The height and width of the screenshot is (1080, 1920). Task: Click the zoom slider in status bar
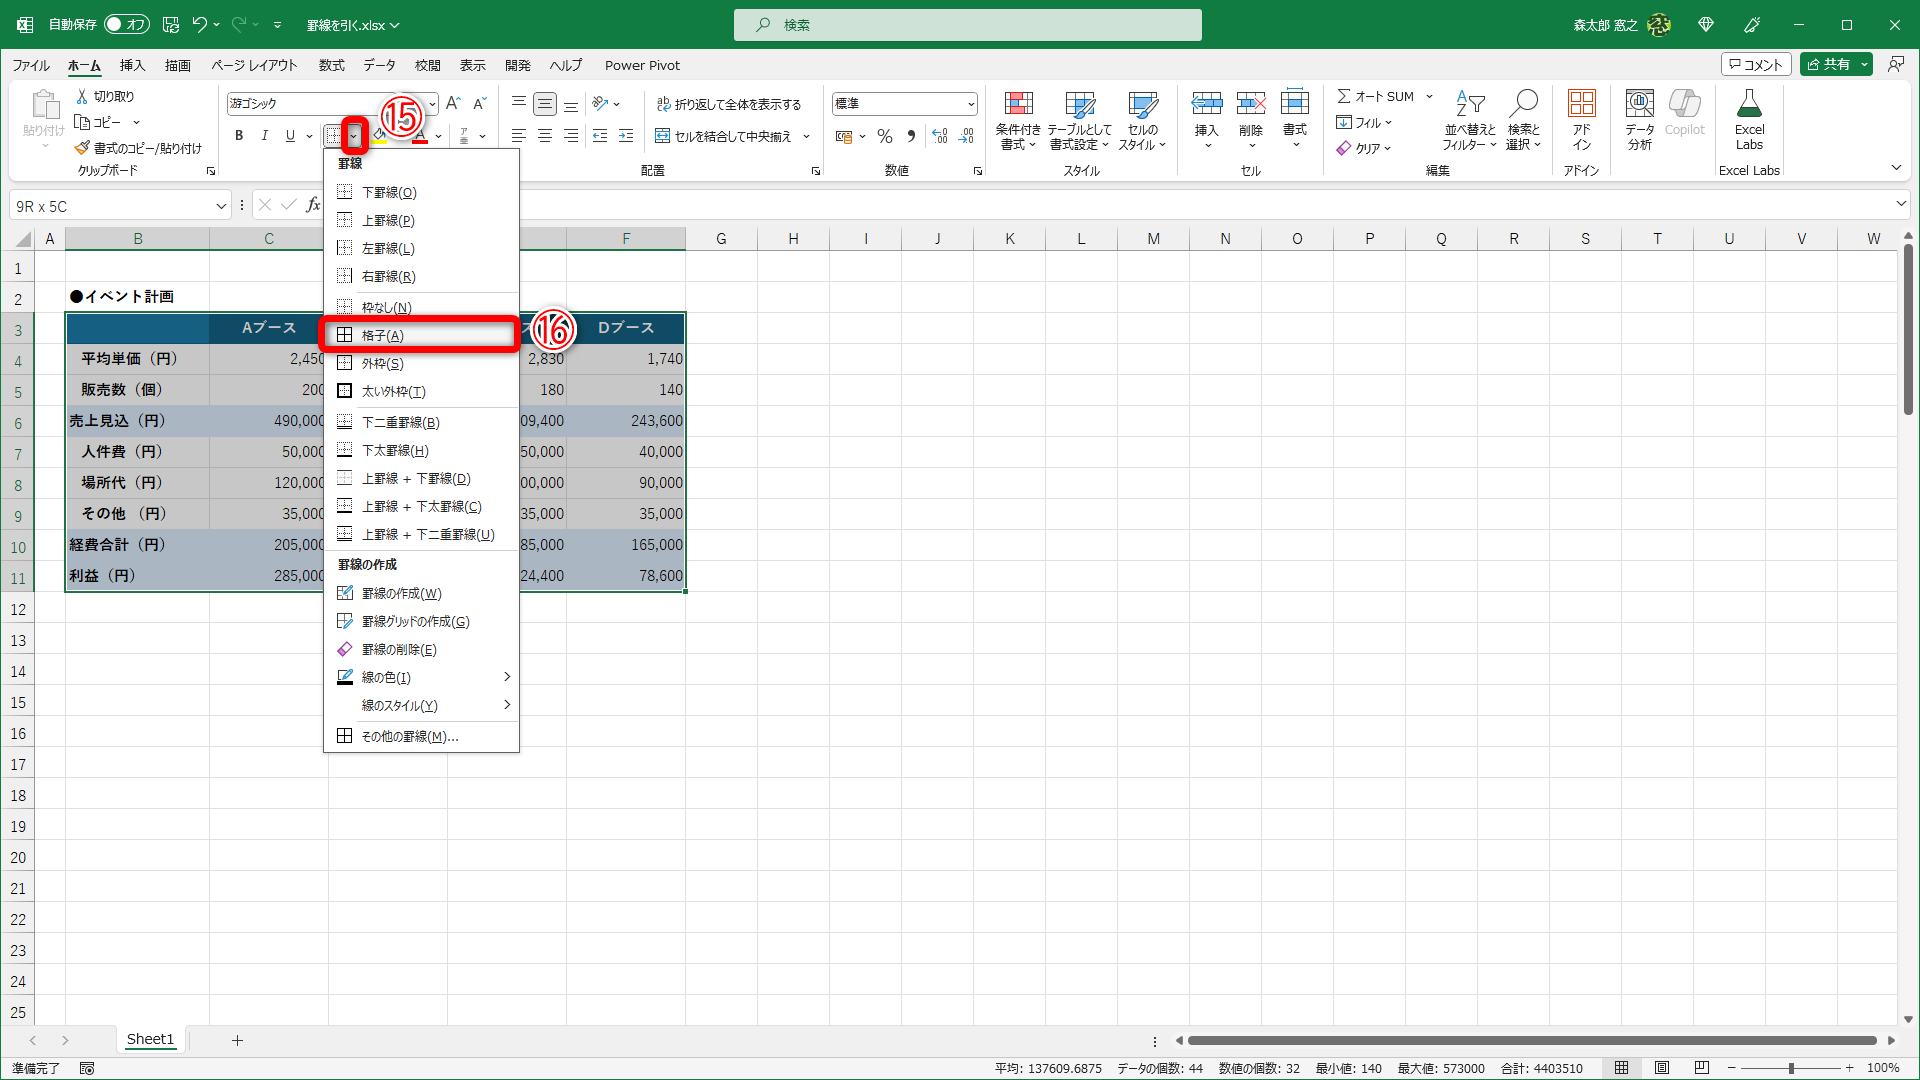pos(1790,1068)
